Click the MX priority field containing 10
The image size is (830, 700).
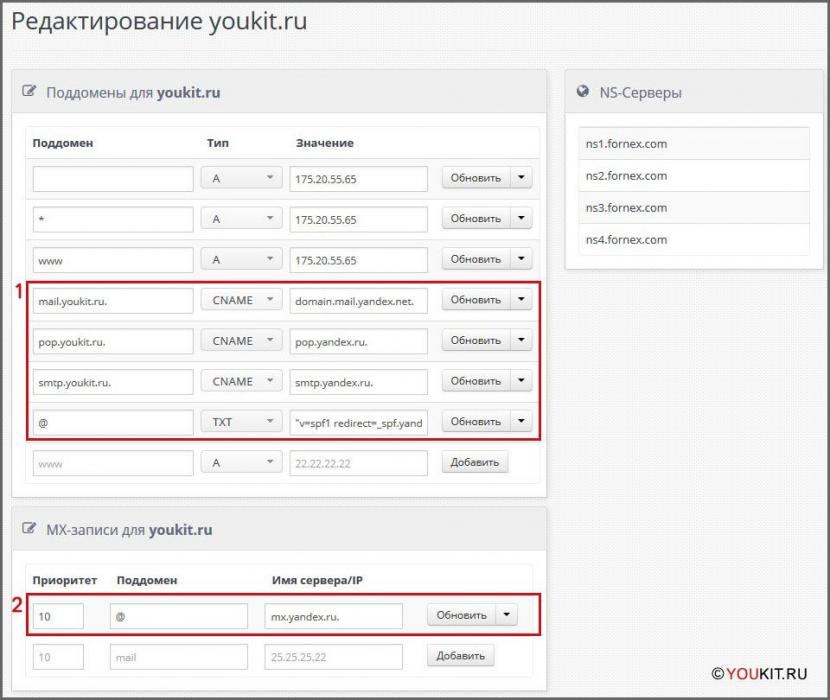pos(58,617)
